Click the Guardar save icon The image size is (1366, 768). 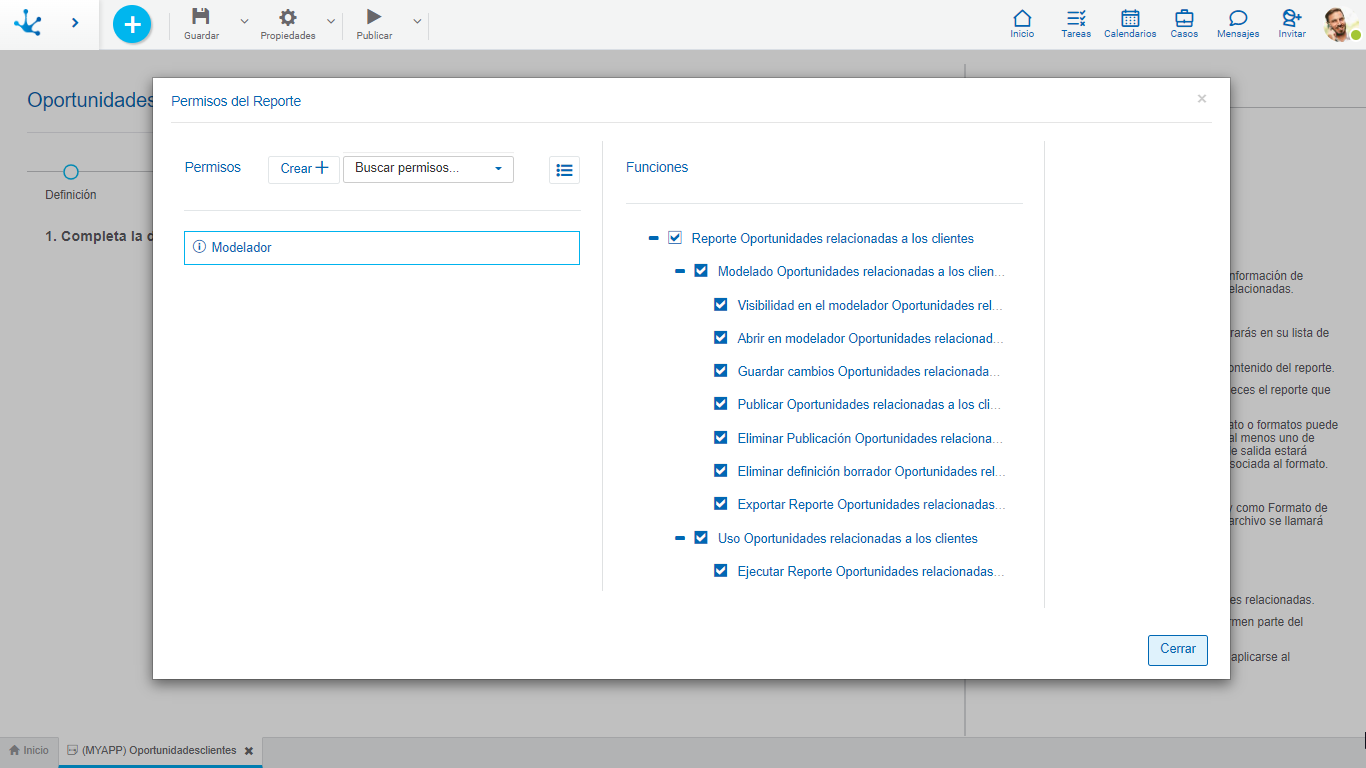point(201,17)
